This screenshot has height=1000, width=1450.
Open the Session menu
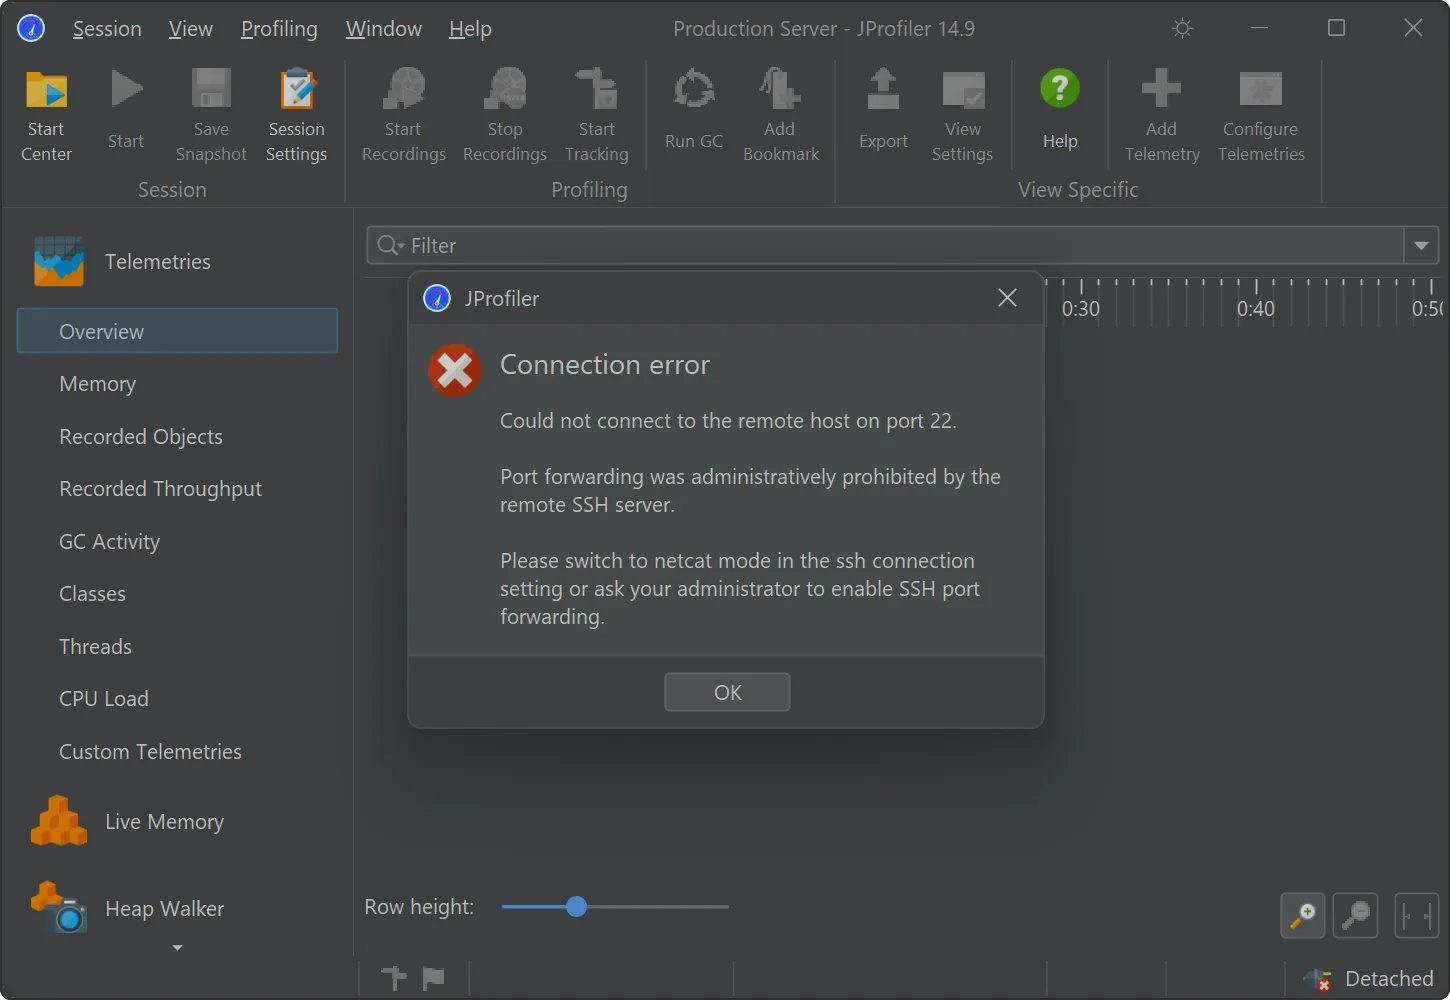coord(107,29)
